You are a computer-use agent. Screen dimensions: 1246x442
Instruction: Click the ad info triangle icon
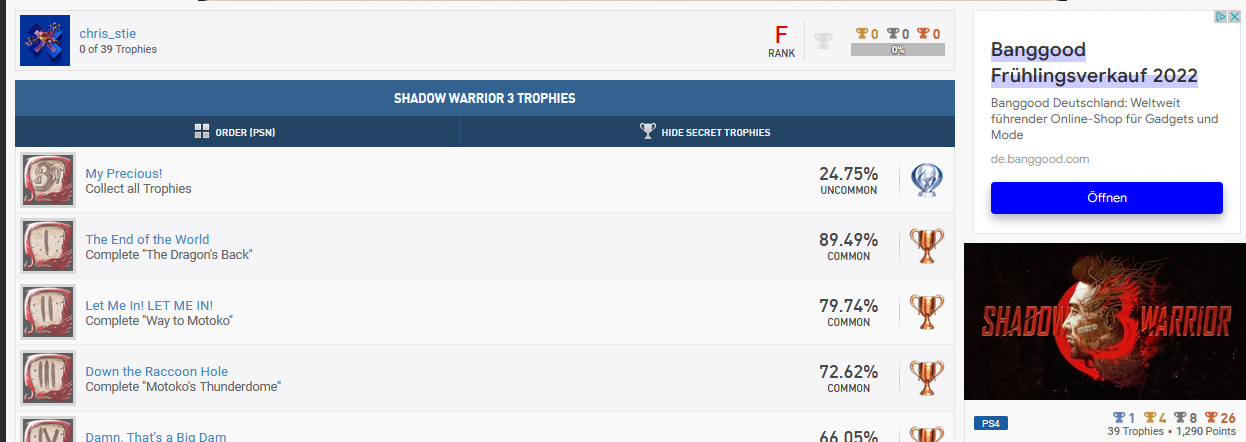click(1220, 17)
